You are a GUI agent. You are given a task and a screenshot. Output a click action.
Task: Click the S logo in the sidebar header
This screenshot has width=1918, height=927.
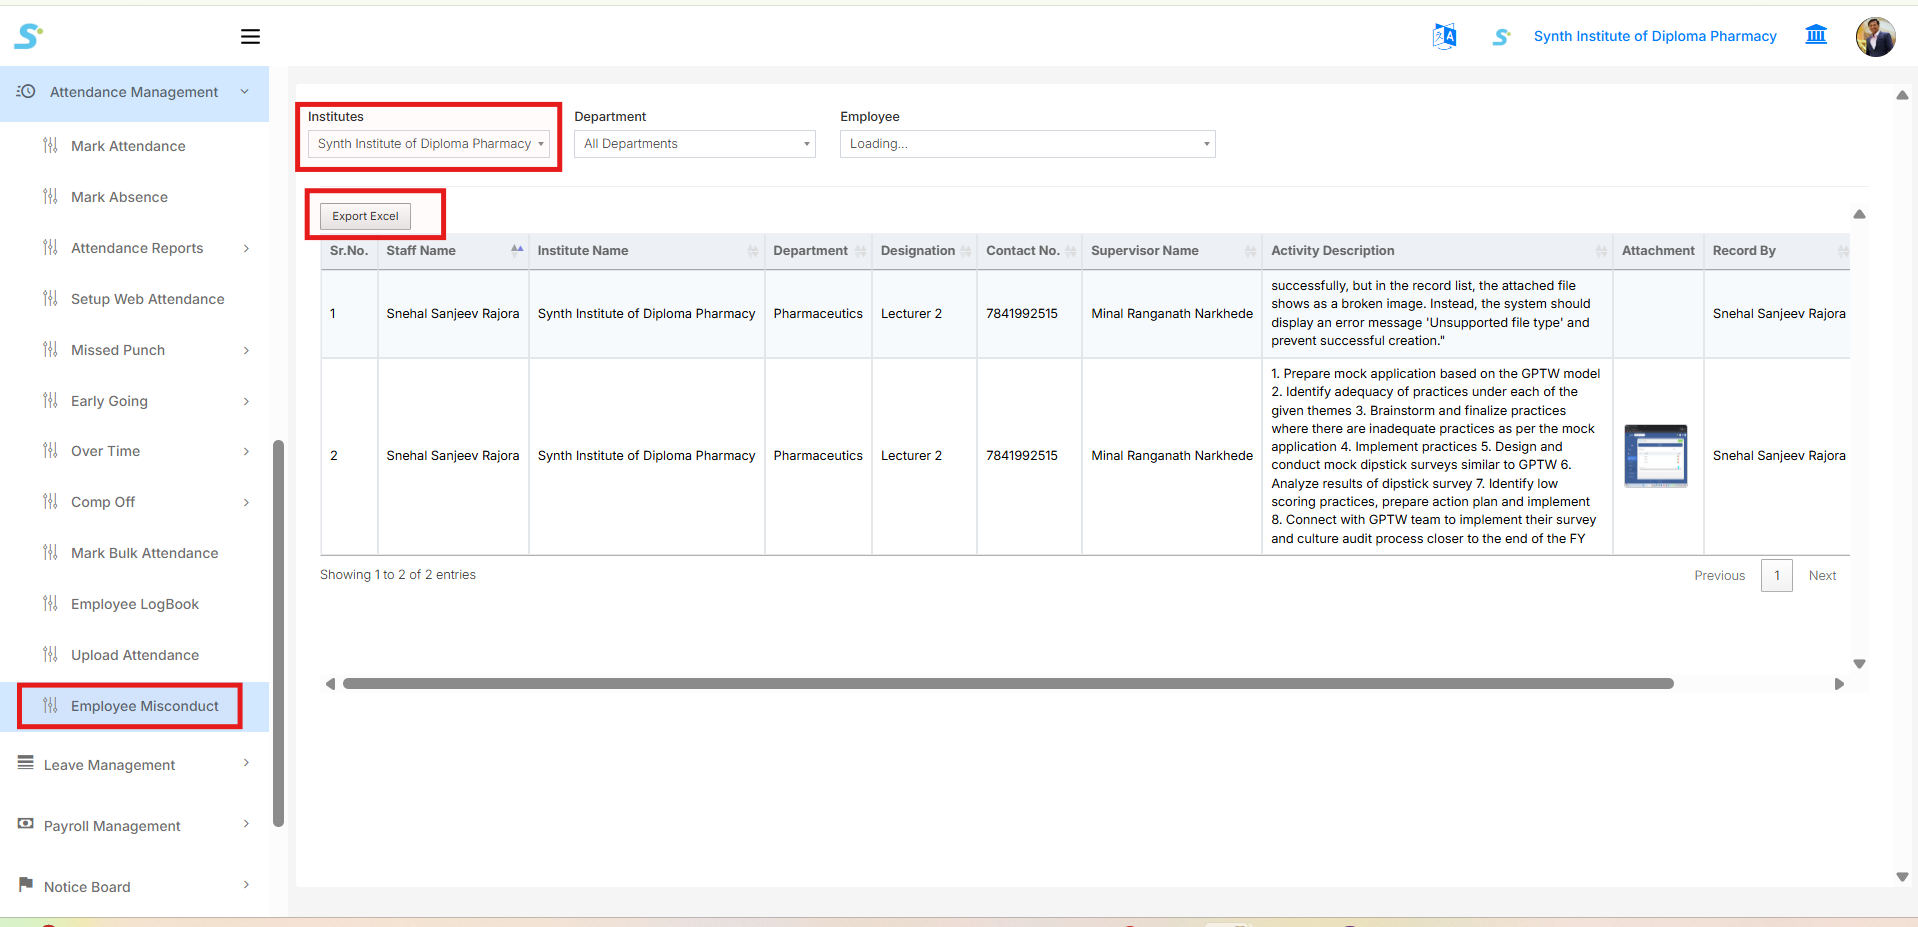point(28,36)
